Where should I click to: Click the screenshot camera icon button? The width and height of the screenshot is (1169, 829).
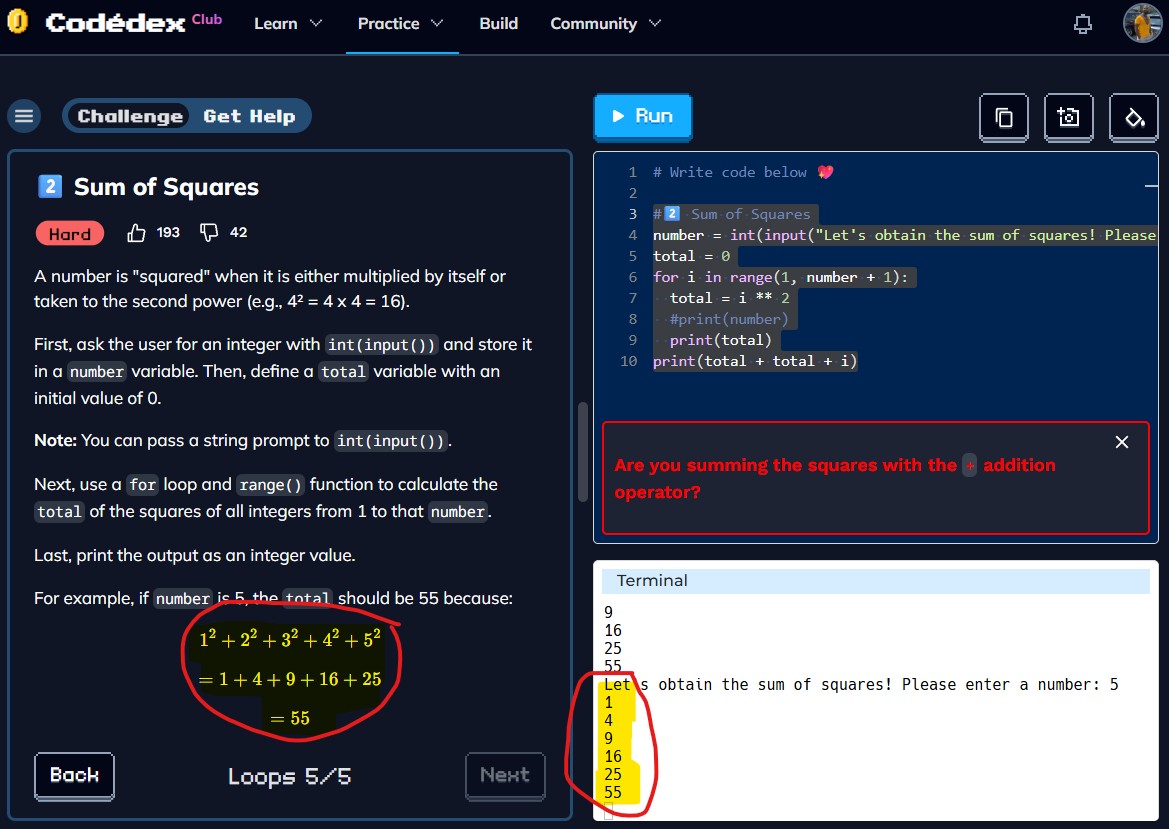coord(1068,118)
